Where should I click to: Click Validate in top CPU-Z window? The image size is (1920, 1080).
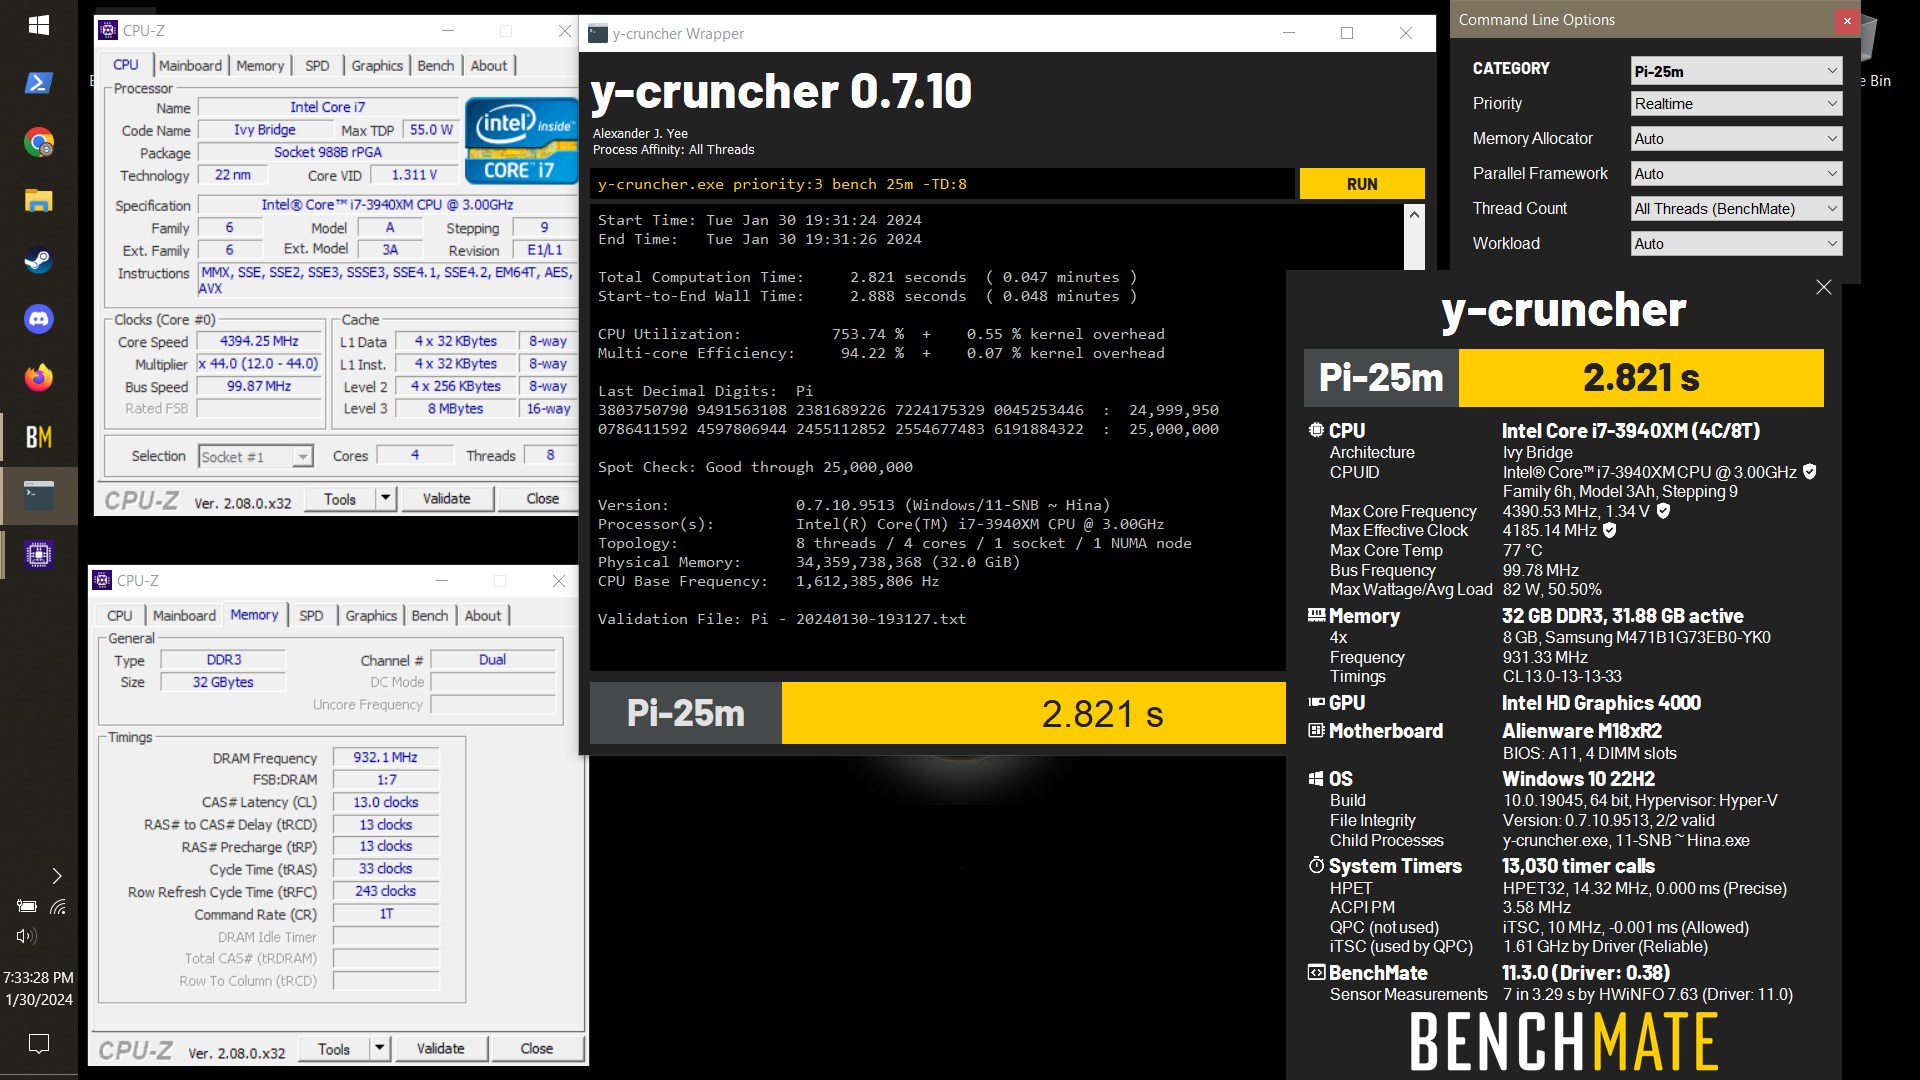(446, 498)
